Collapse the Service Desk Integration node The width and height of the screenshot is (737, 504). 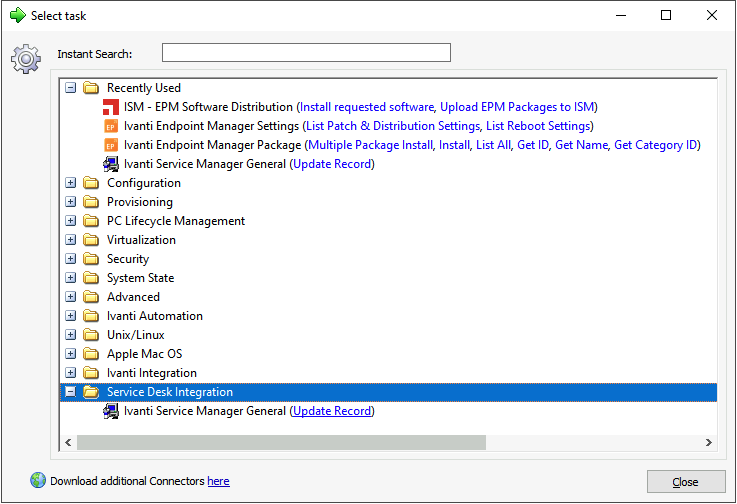(71, 392)
